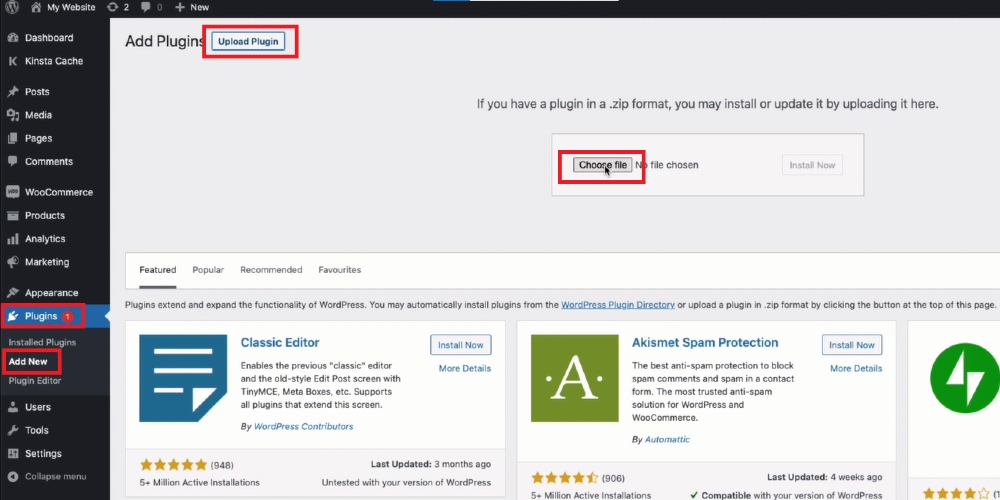This screenshot has width=1000, height=500.
Task: Click the Analytics bar chart icon
Action: (12, 239)
